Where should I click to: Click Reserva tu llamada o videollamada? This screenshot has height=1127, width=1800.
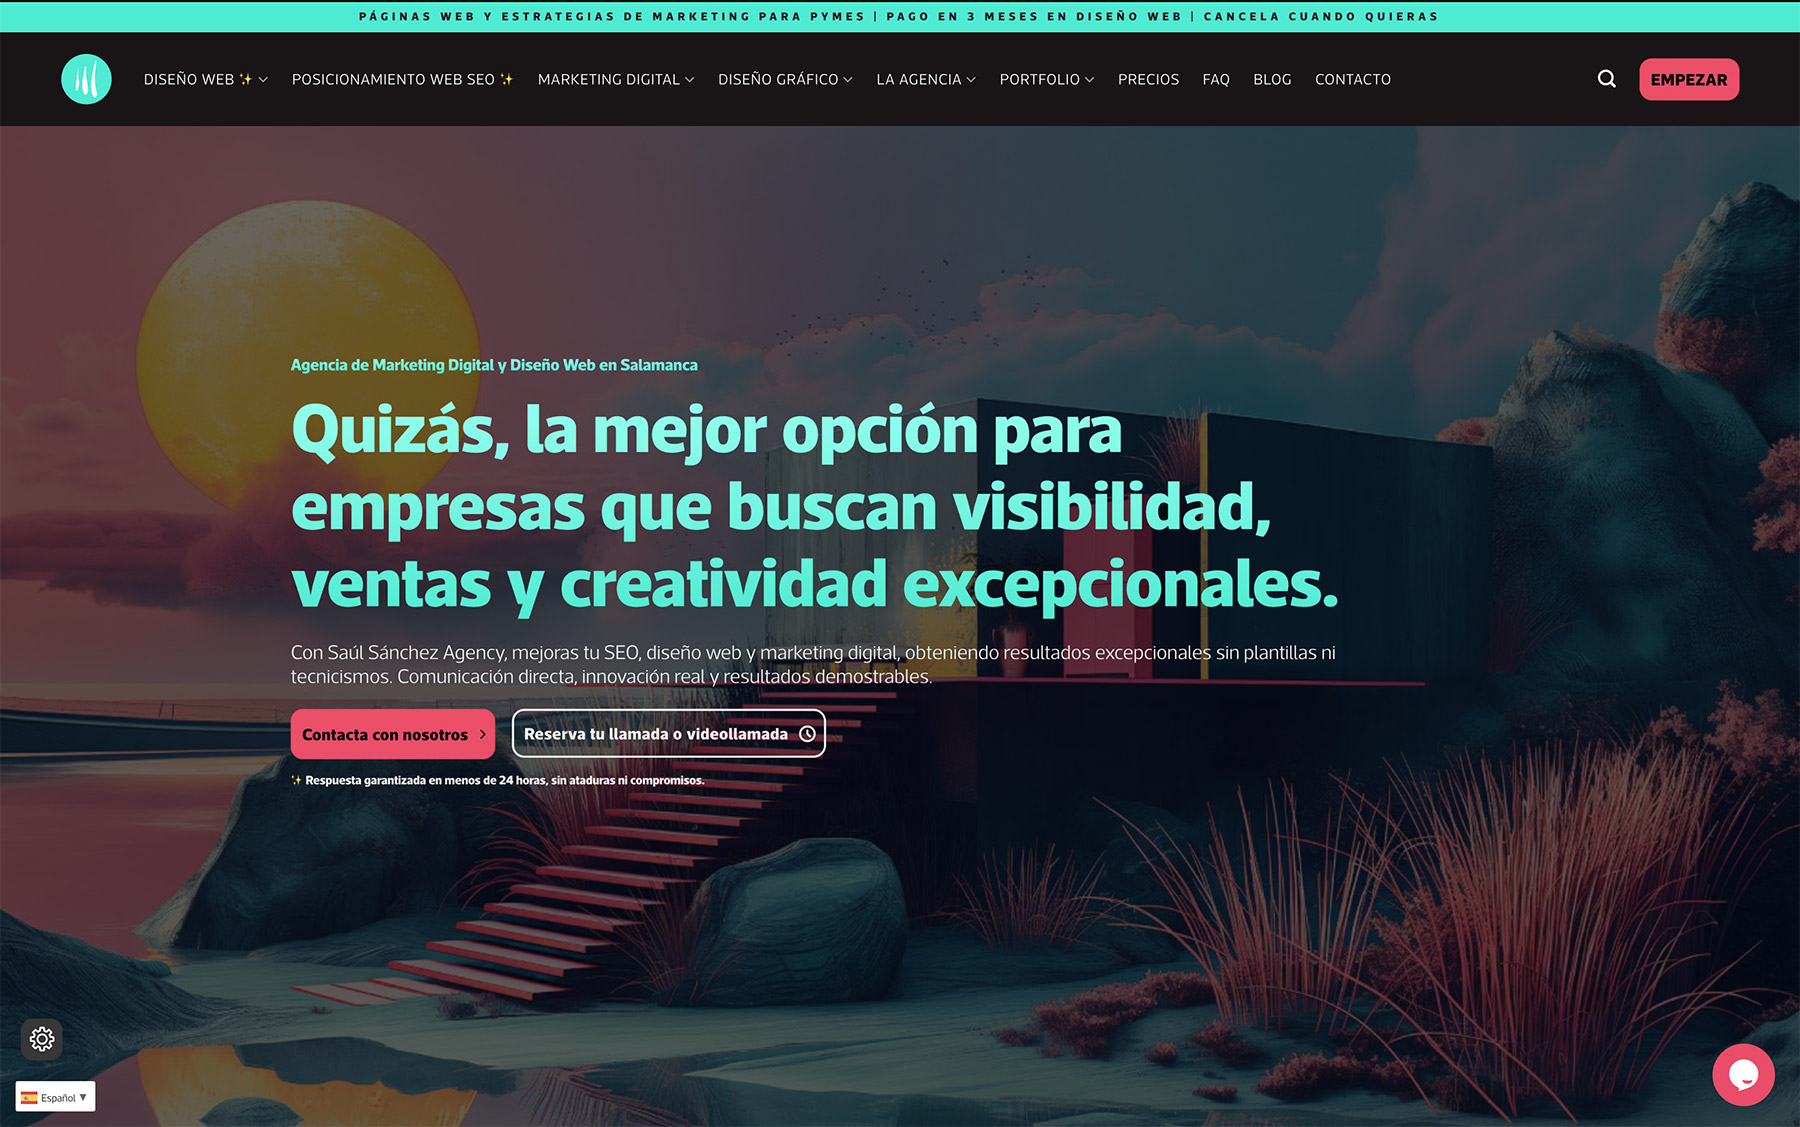point(669,734)
